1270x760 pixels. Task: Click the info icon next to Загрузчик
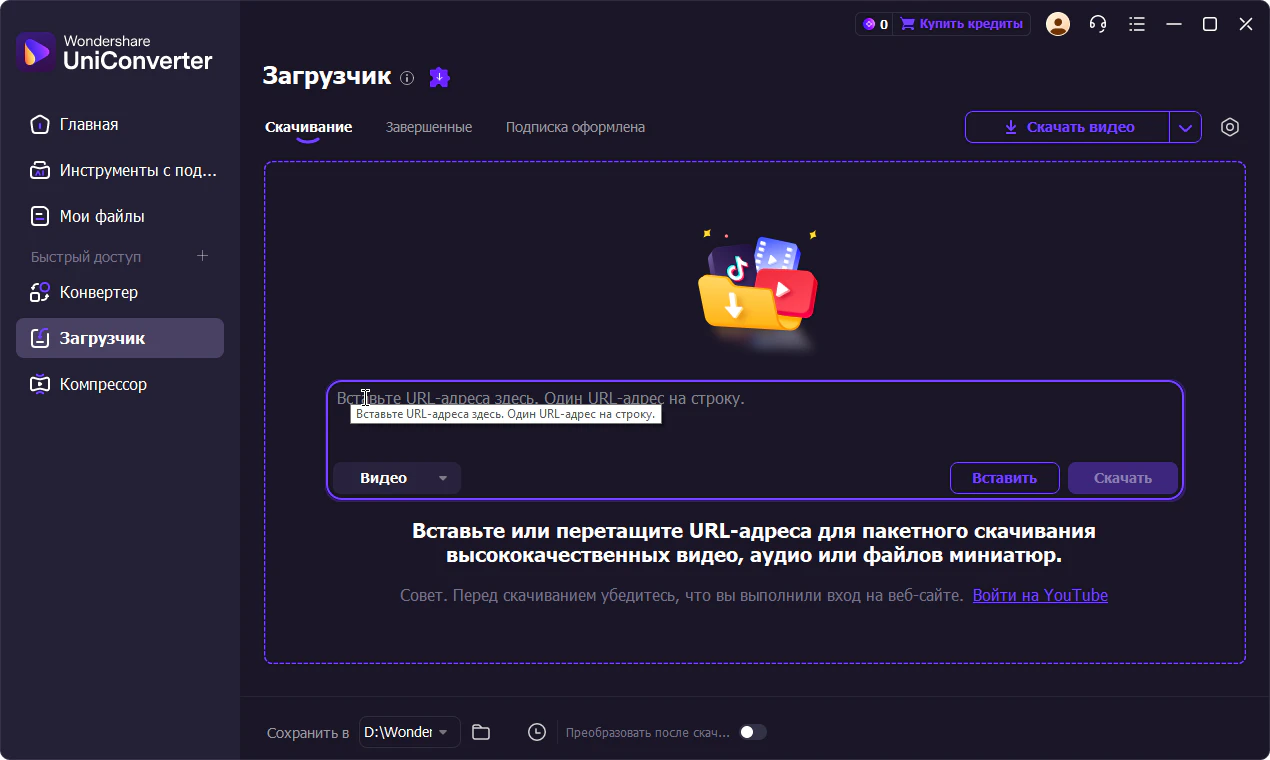tap(407, 78)
